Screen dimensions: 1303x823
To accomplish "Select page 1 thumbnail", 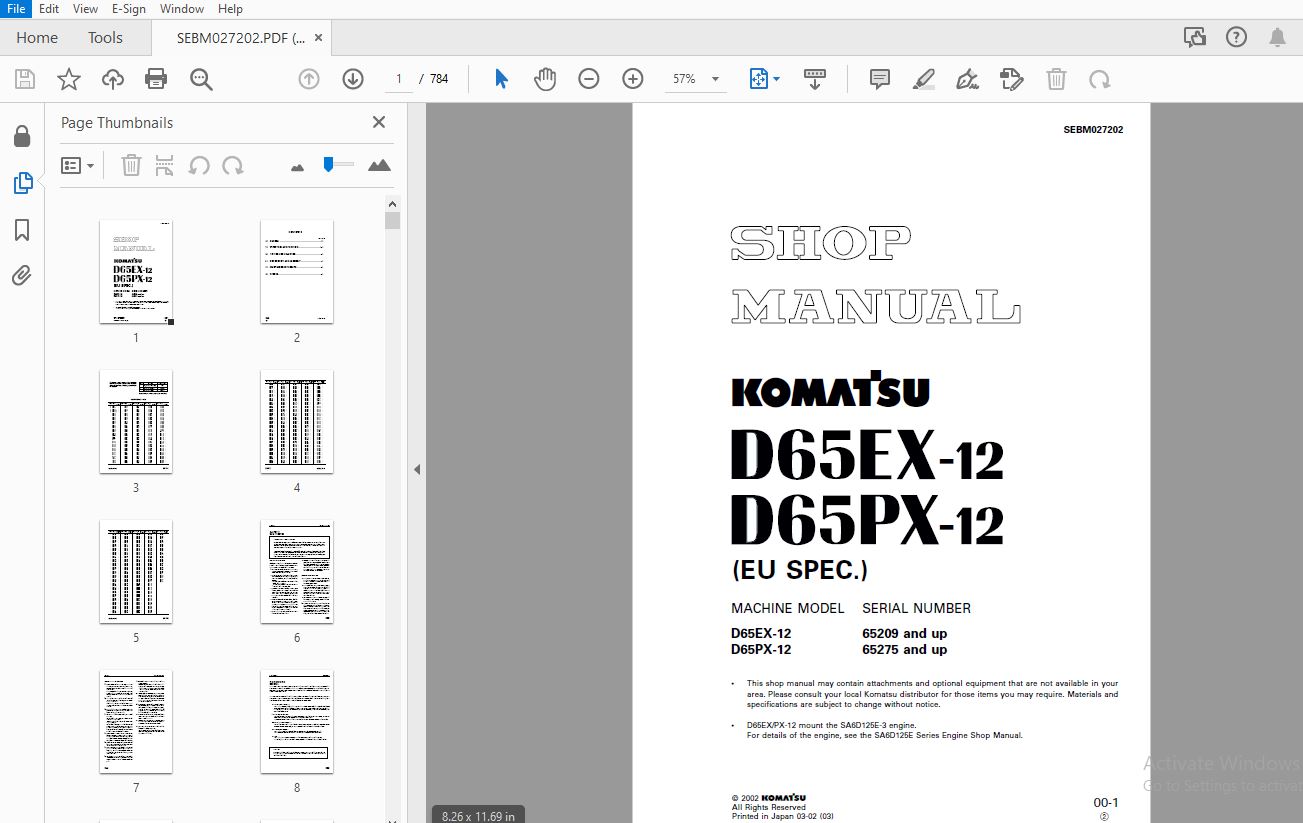I will point(136,272).
